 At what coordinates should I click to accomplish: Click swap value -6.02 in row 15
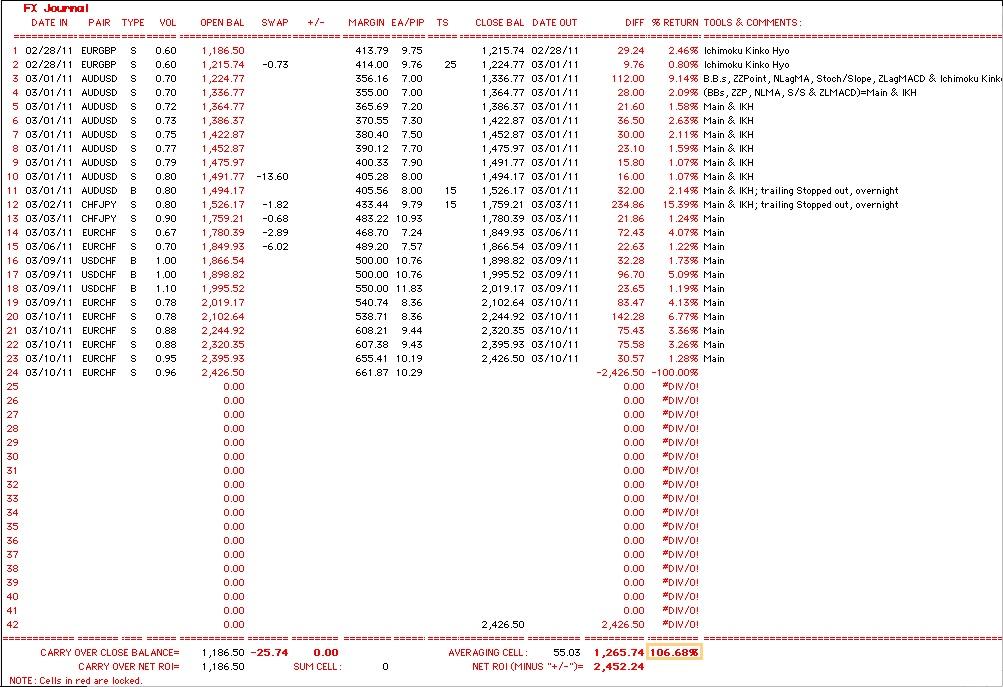point(275,247)
